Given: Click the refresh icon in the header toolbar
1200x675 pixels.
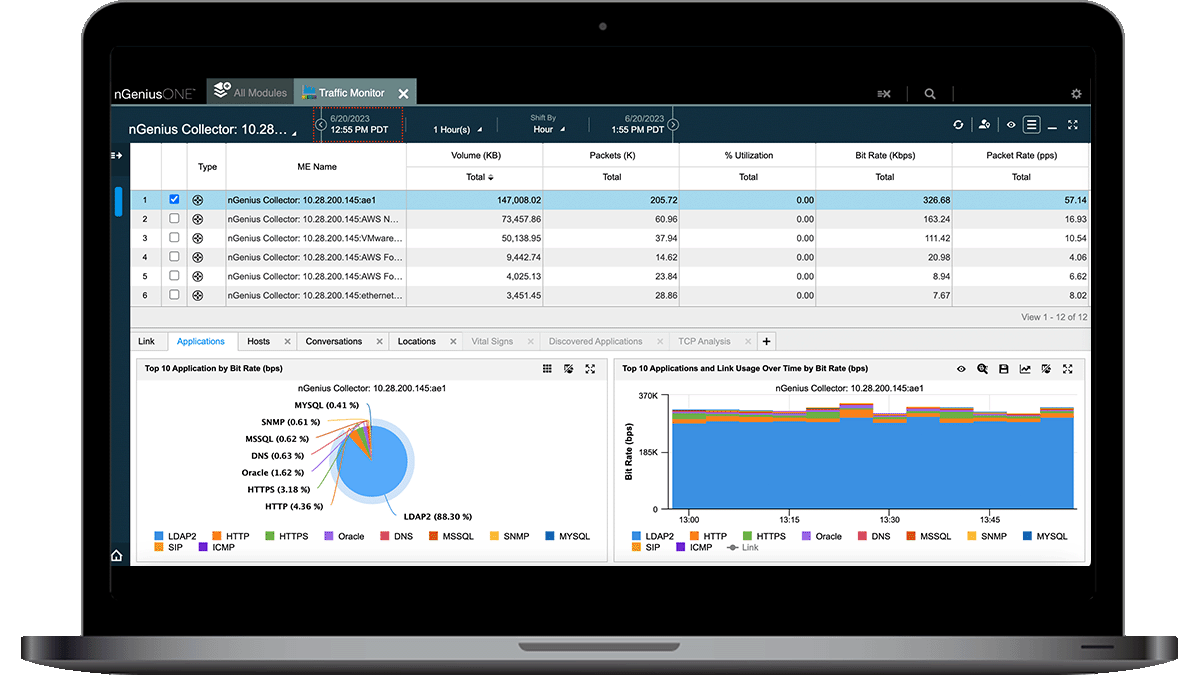Looking at the screenshot, I should point(958,125).
